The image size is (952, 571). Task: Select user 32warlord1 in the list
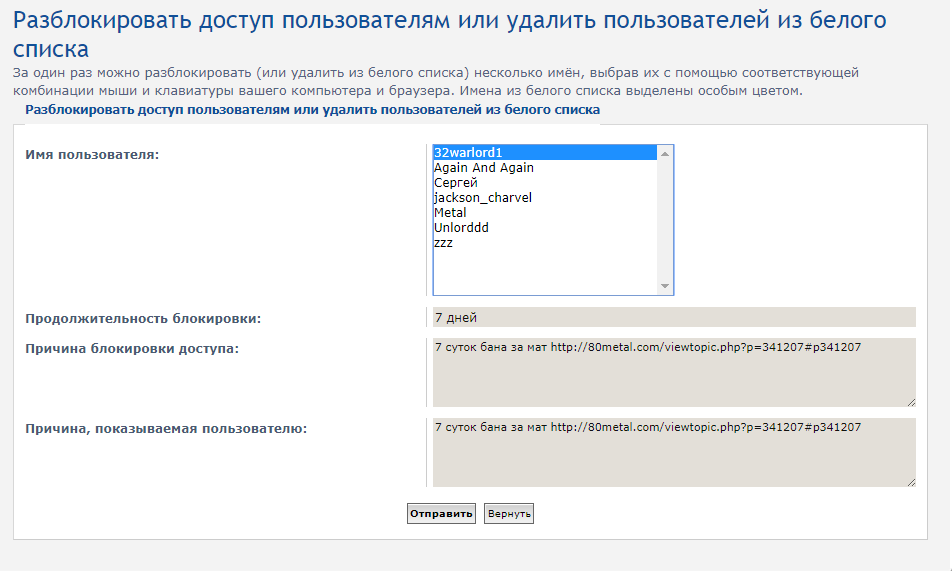coord(545,152)
